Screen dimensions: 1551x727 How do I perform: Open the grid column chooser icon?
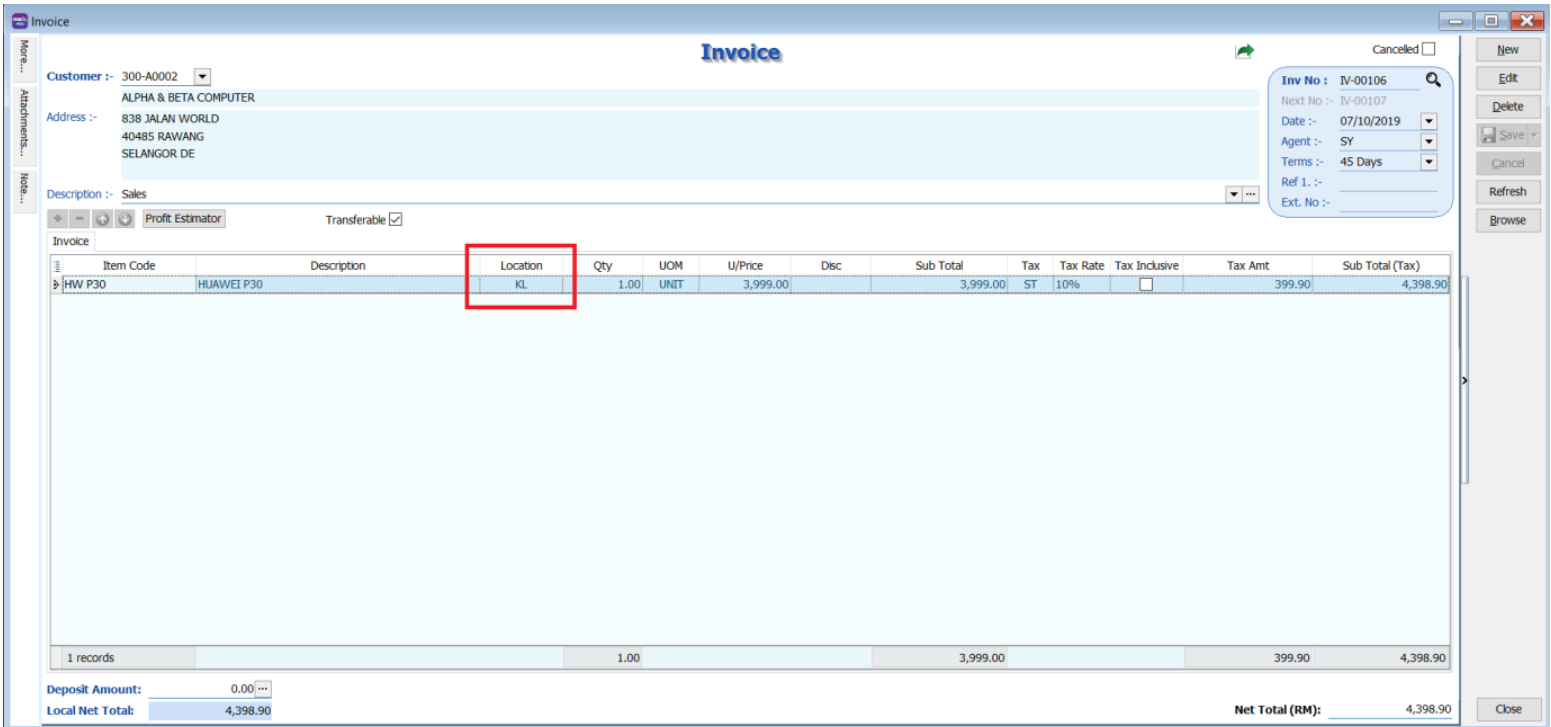pyautogui.click(x=57, y=266)
